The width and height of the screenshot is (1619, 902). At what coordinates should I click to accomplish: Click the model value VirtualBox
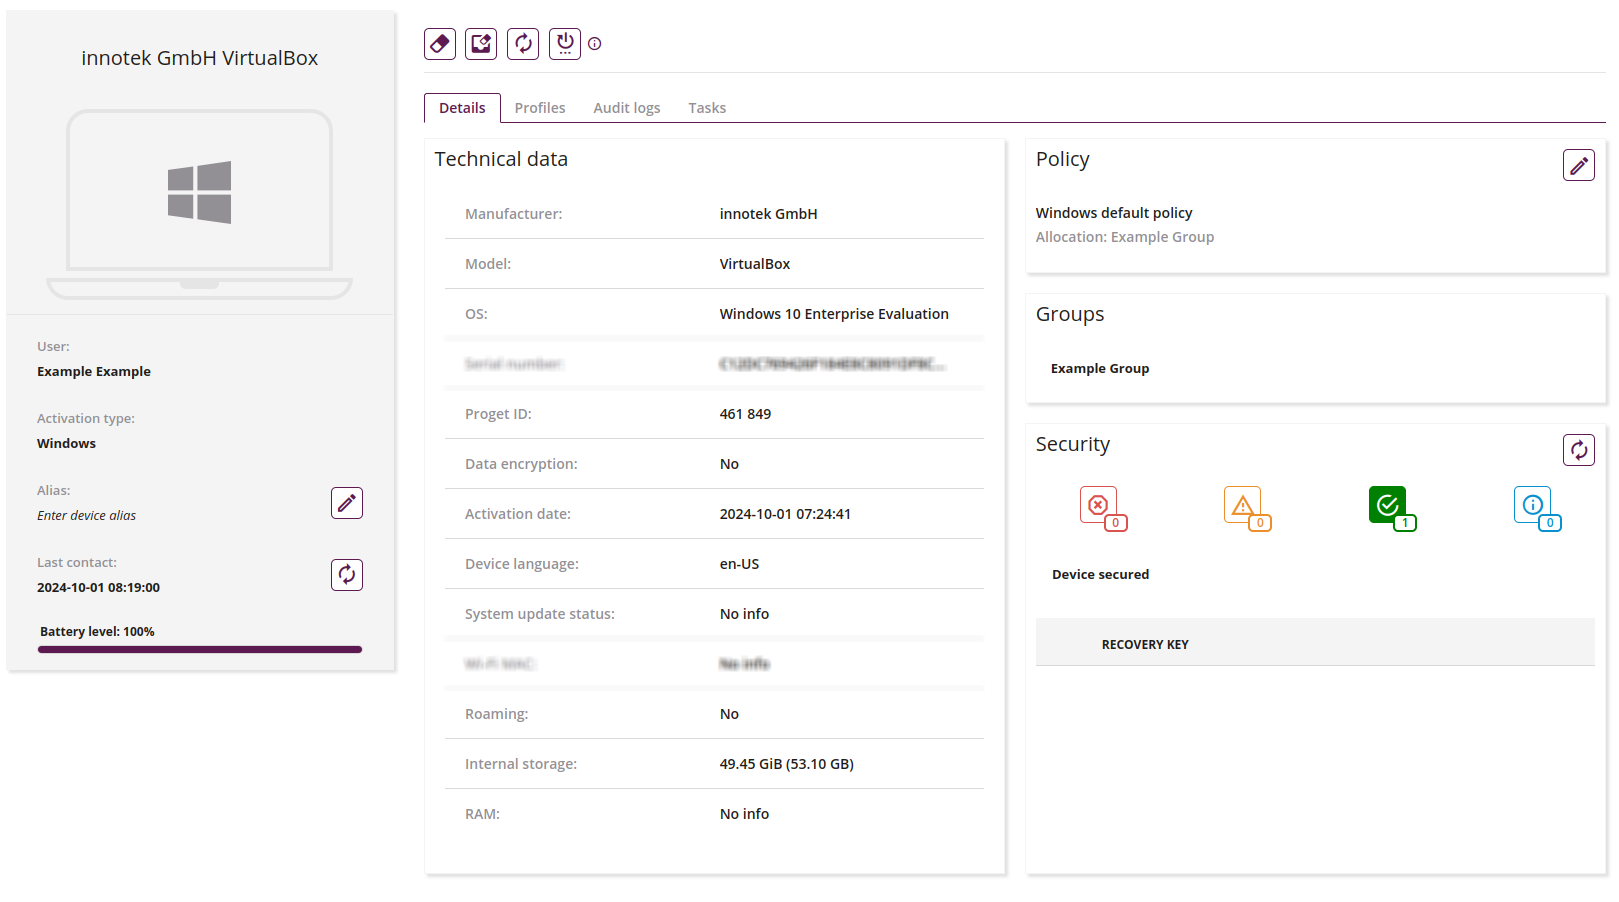755,264
